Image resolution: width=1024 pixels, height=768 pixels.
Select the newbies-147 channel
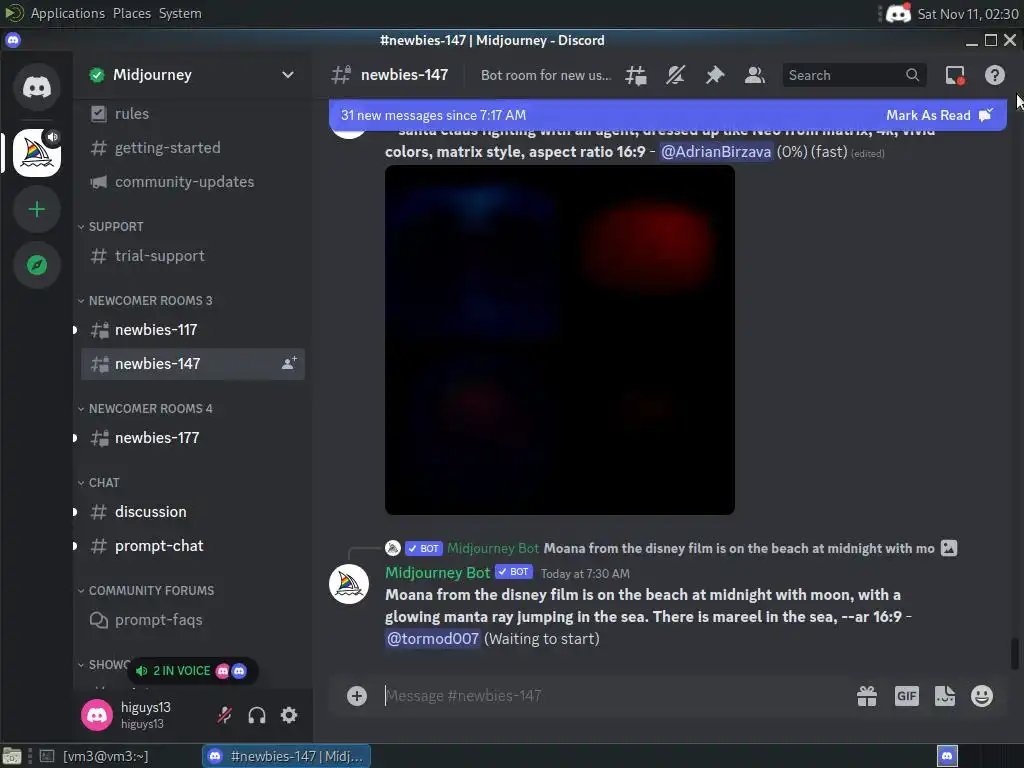click(x=193, y=364)
